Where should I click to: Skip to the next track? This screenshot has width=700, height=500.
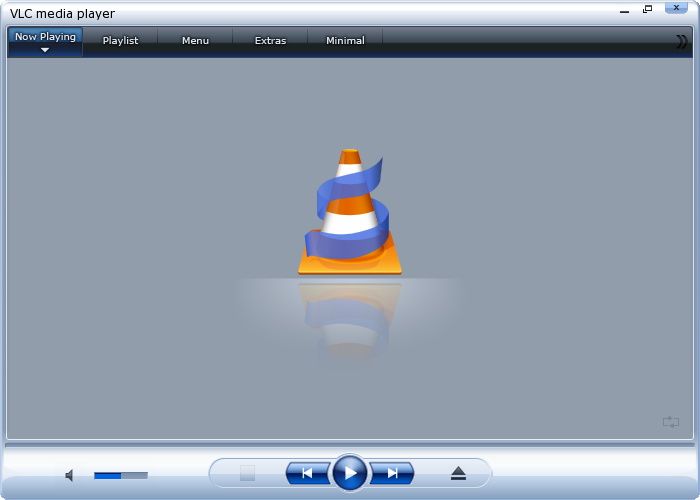[x=392, y=473]
